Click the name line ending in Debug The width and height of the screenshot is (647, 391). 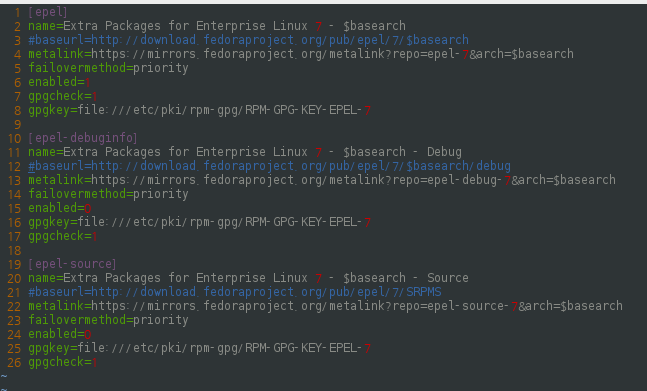(245, 152)
